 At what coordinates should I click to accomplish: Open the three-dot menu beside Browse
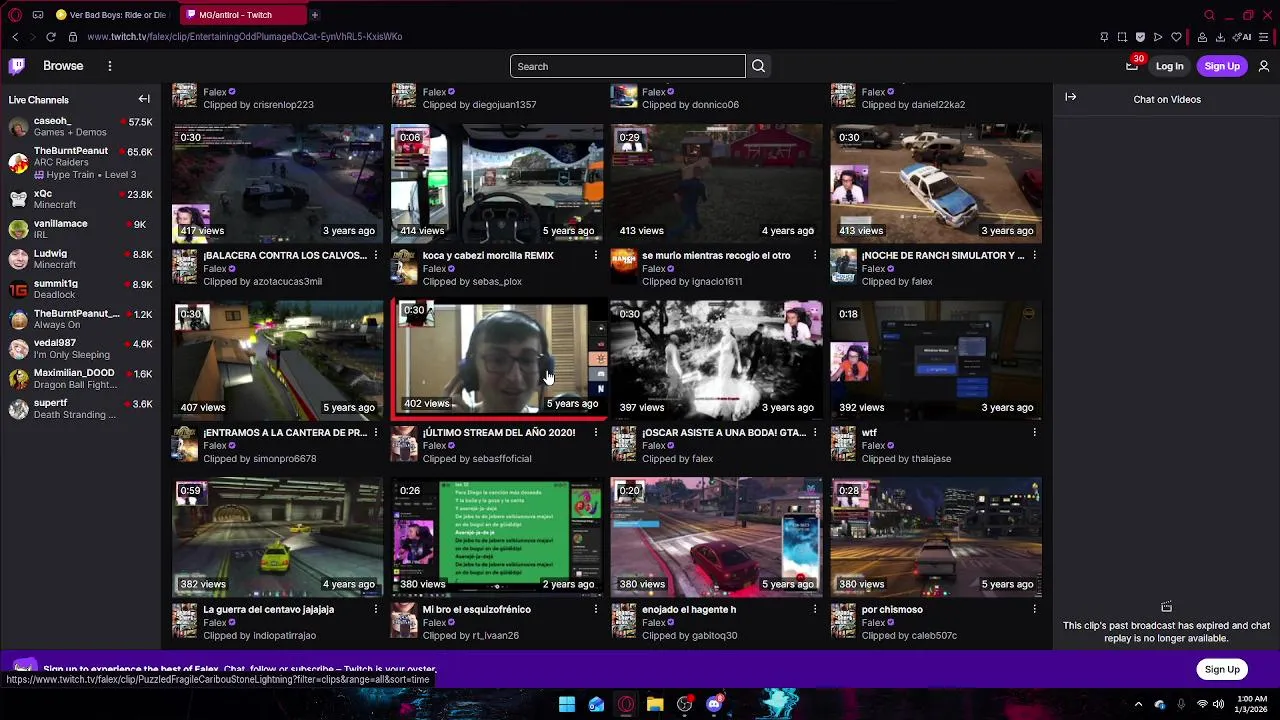(110, 66)
